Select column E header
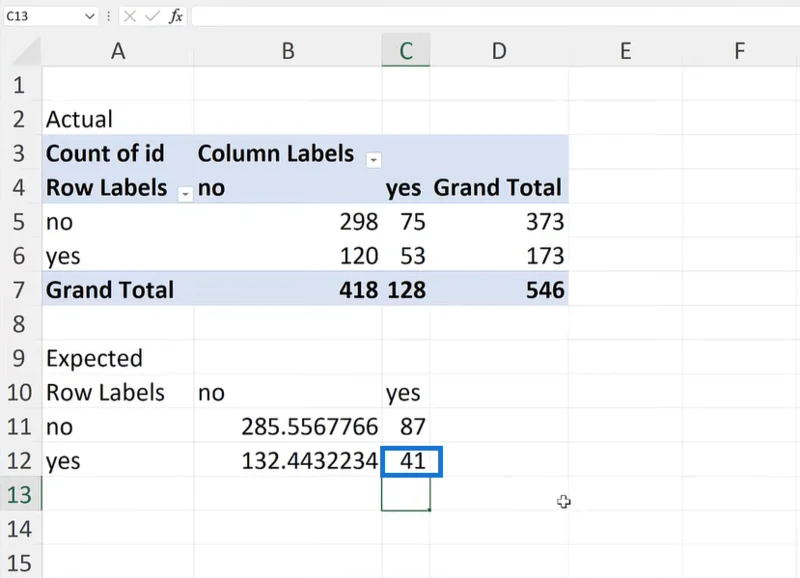 [626, 51]
